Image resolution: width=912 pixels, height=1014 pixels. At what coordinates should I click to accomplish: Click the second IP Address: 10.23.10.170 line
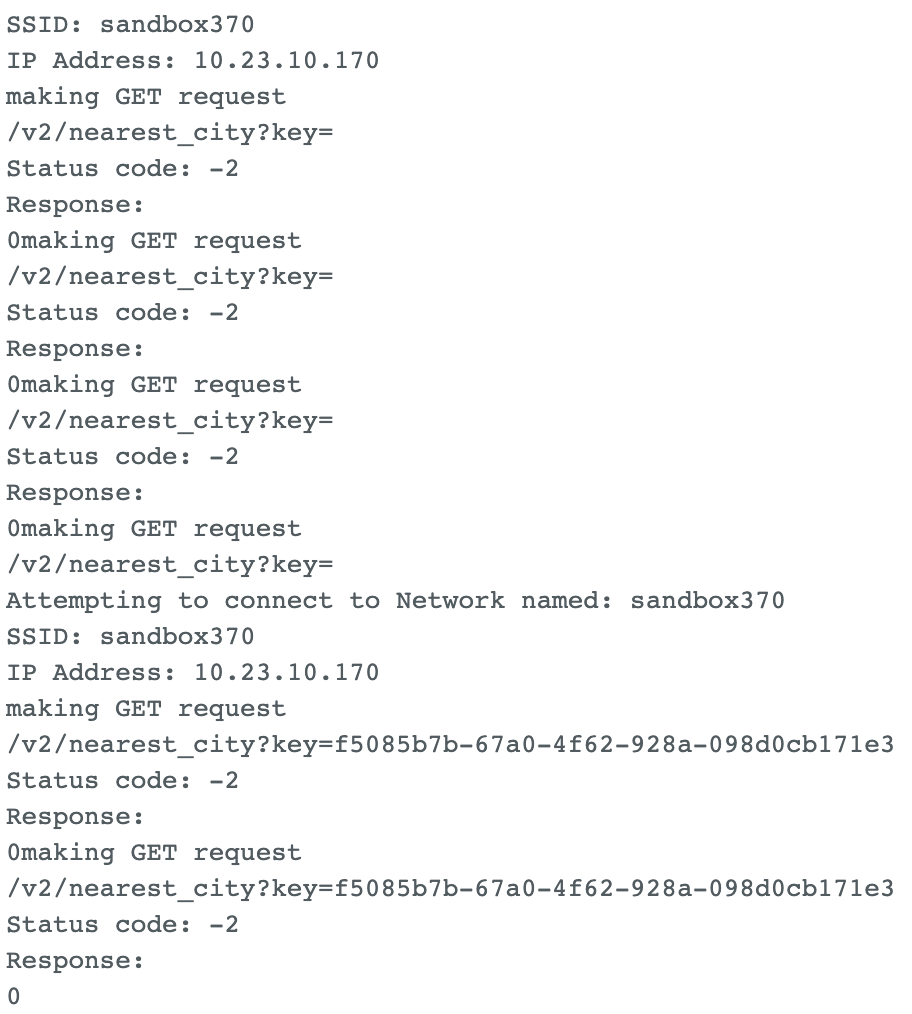point(193,672)
